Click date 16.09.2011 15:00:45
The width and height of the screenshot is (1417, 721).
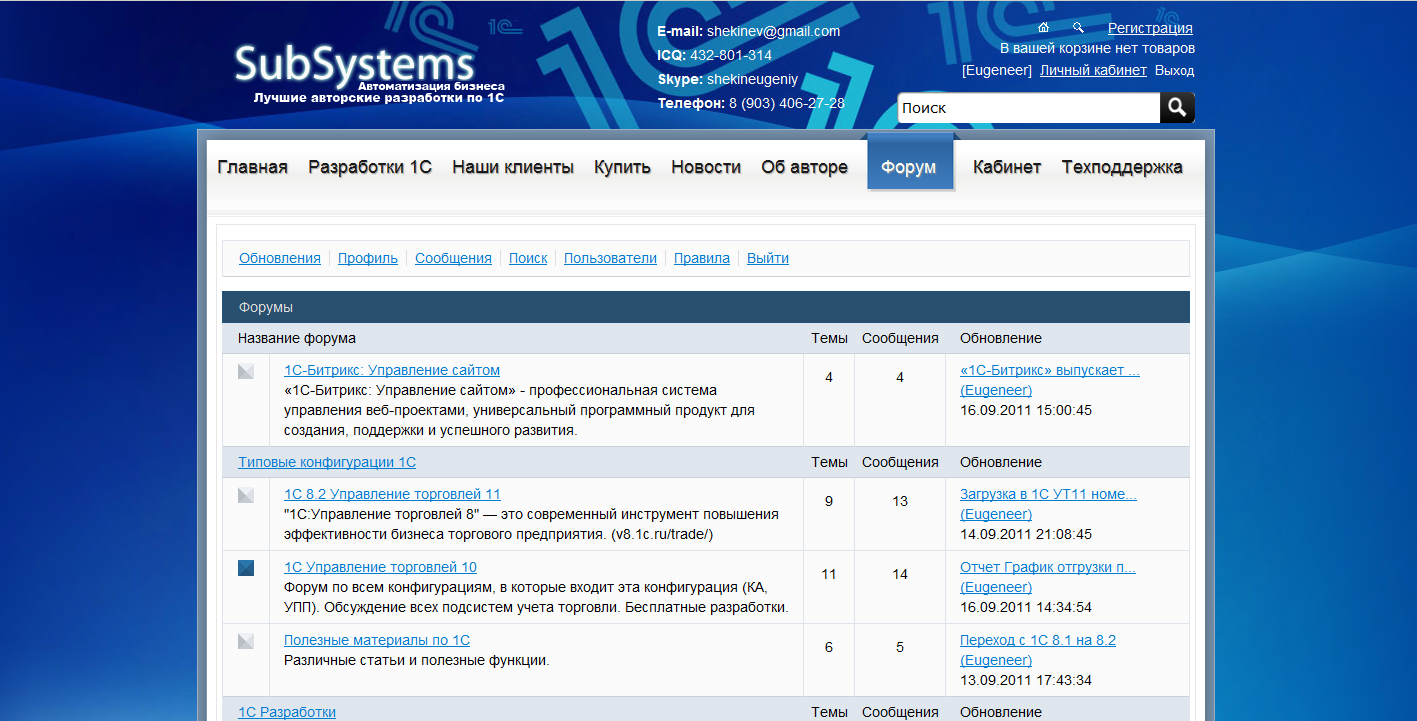1026,410
